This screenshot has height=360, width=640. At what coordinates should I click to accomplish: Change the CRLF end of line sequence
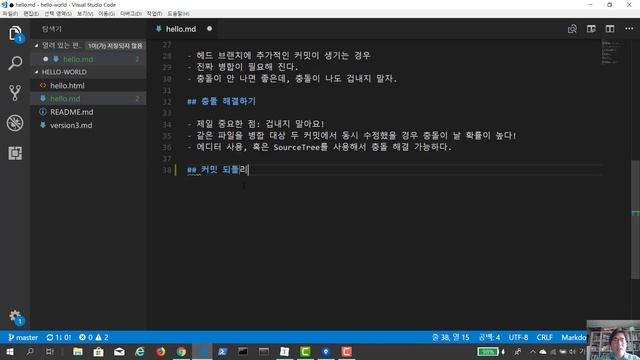pyautogui.click(x=544, y=338)
